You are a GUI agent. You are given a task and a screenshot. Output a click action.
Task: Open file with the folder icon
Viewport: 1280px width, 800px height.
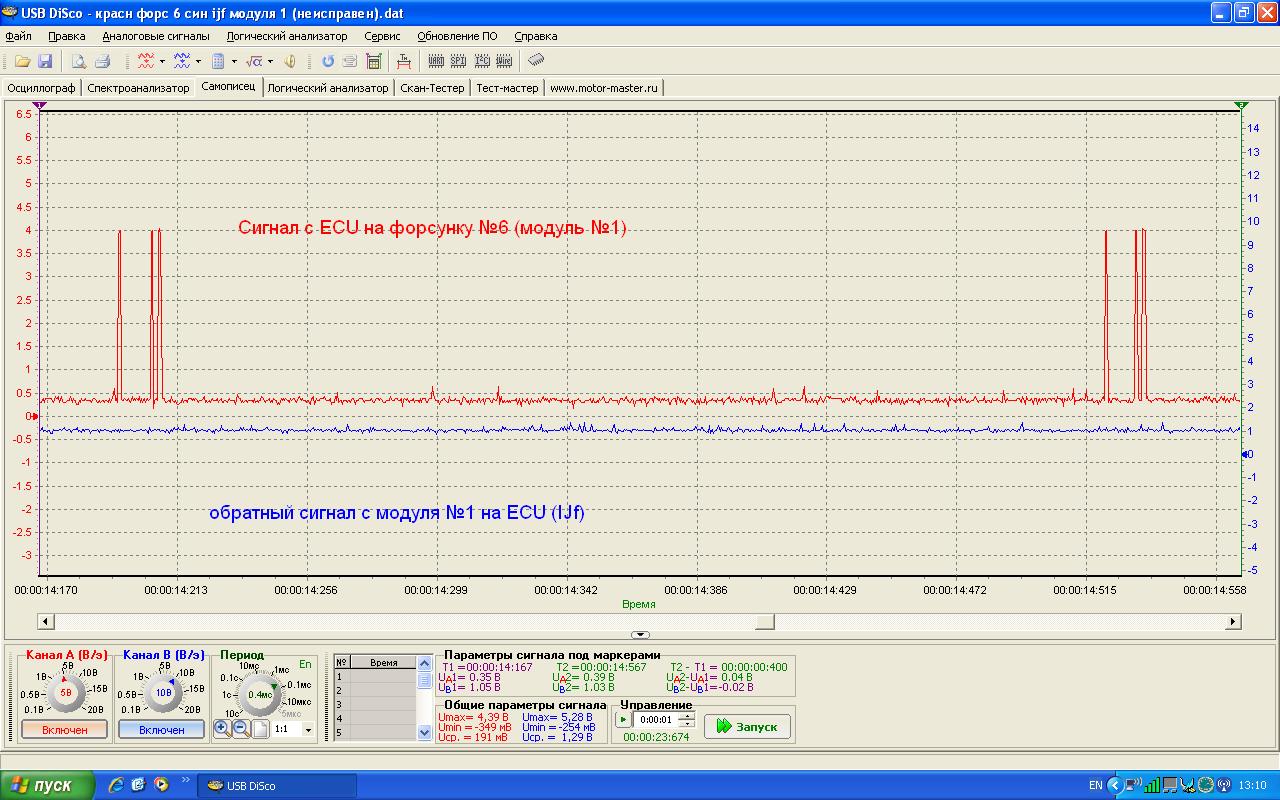(x=22, y=62)
